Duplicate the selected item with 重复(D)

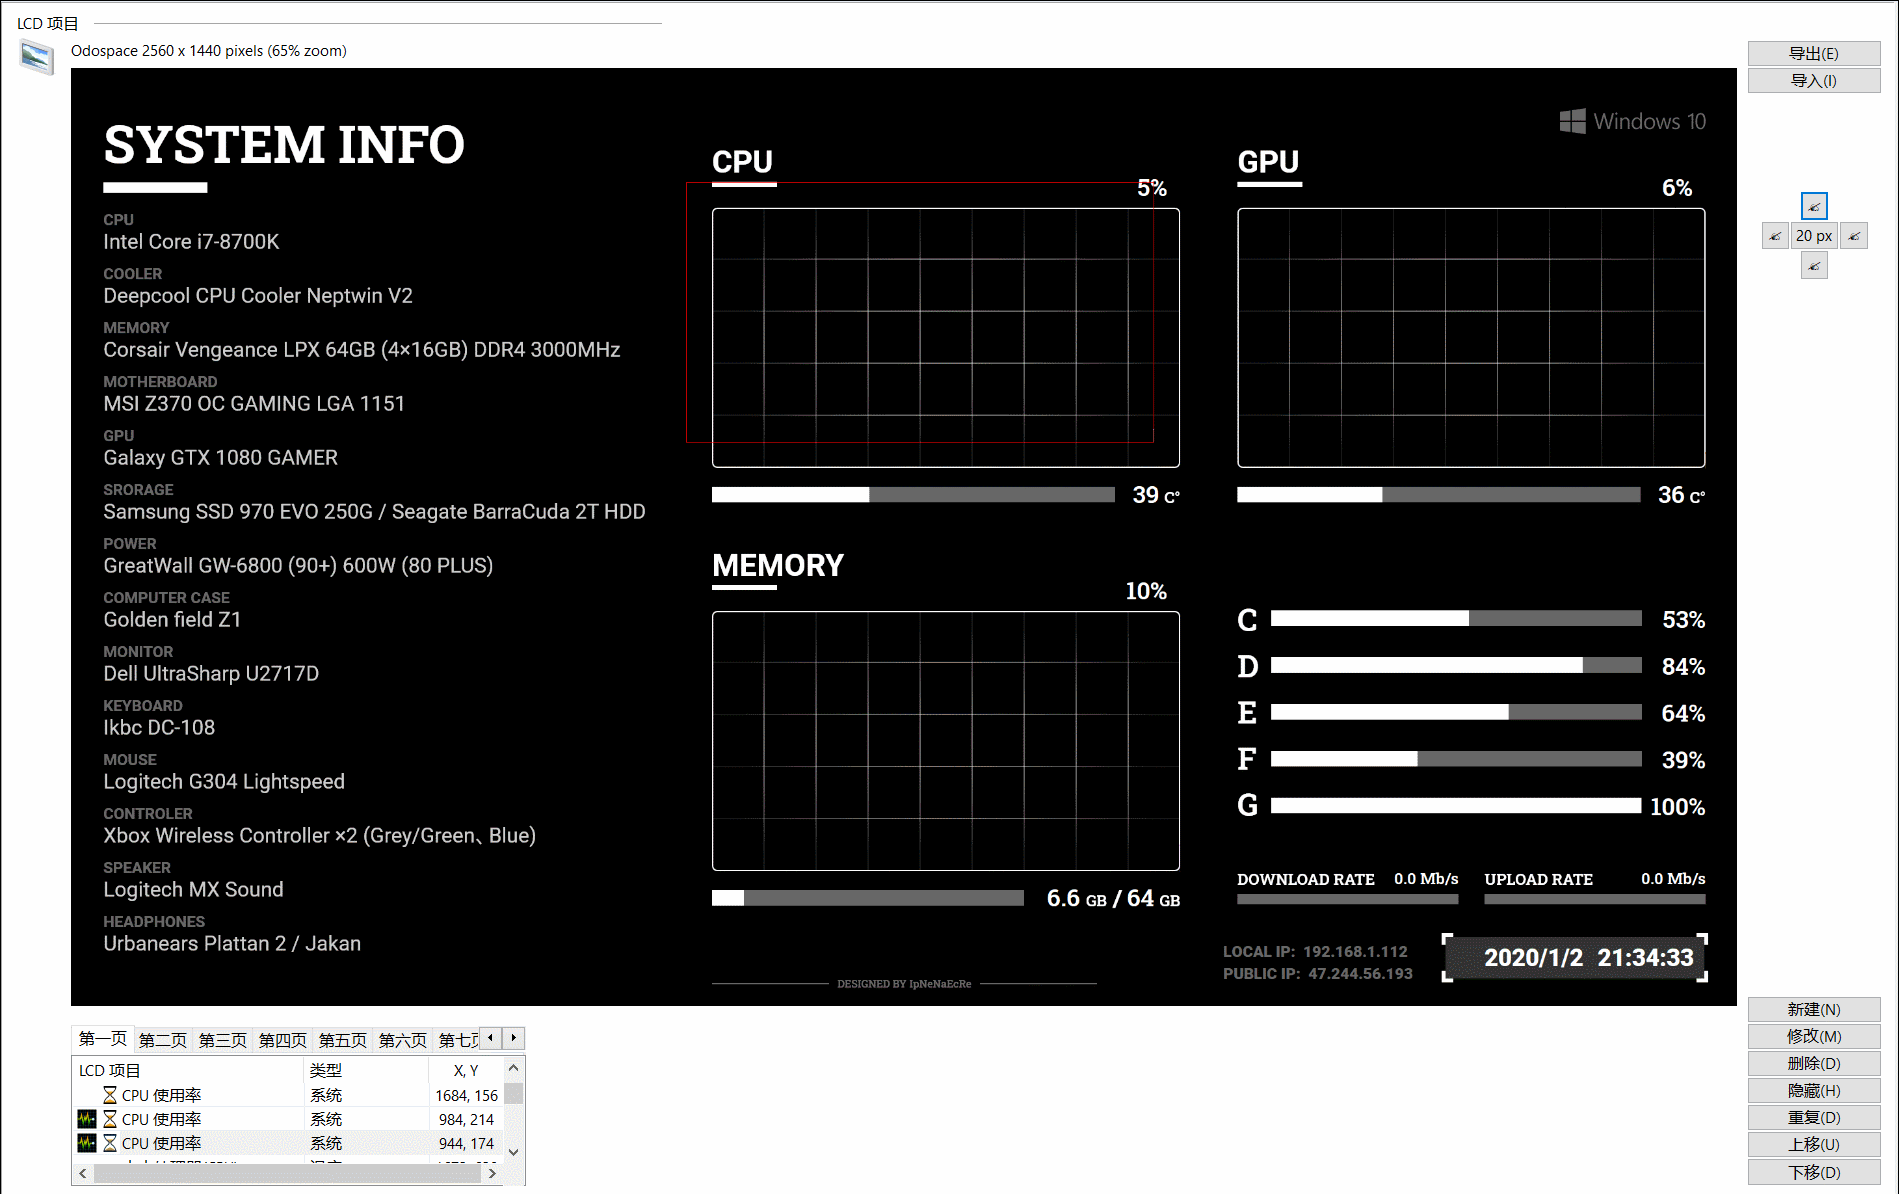(x=1814, y=1117)
